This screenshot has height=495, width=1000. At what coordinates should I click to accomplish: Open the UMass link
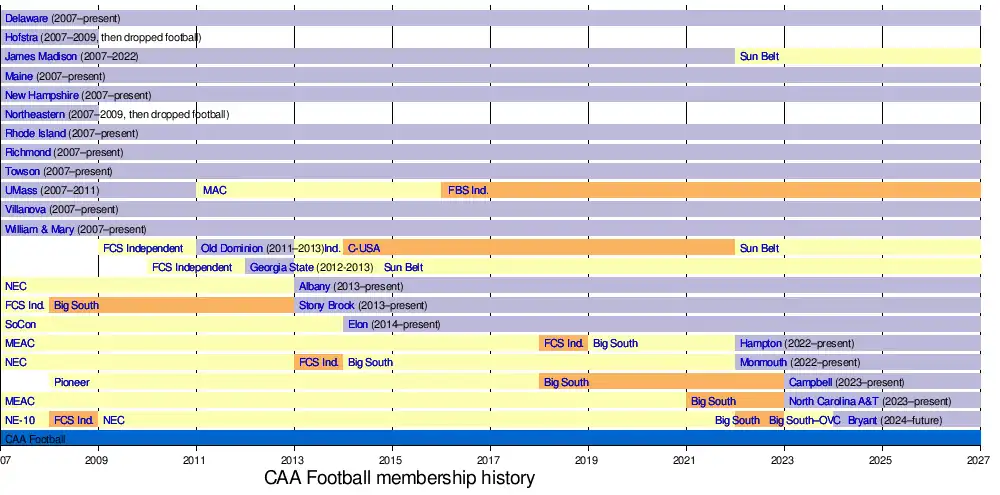[21, 190]
